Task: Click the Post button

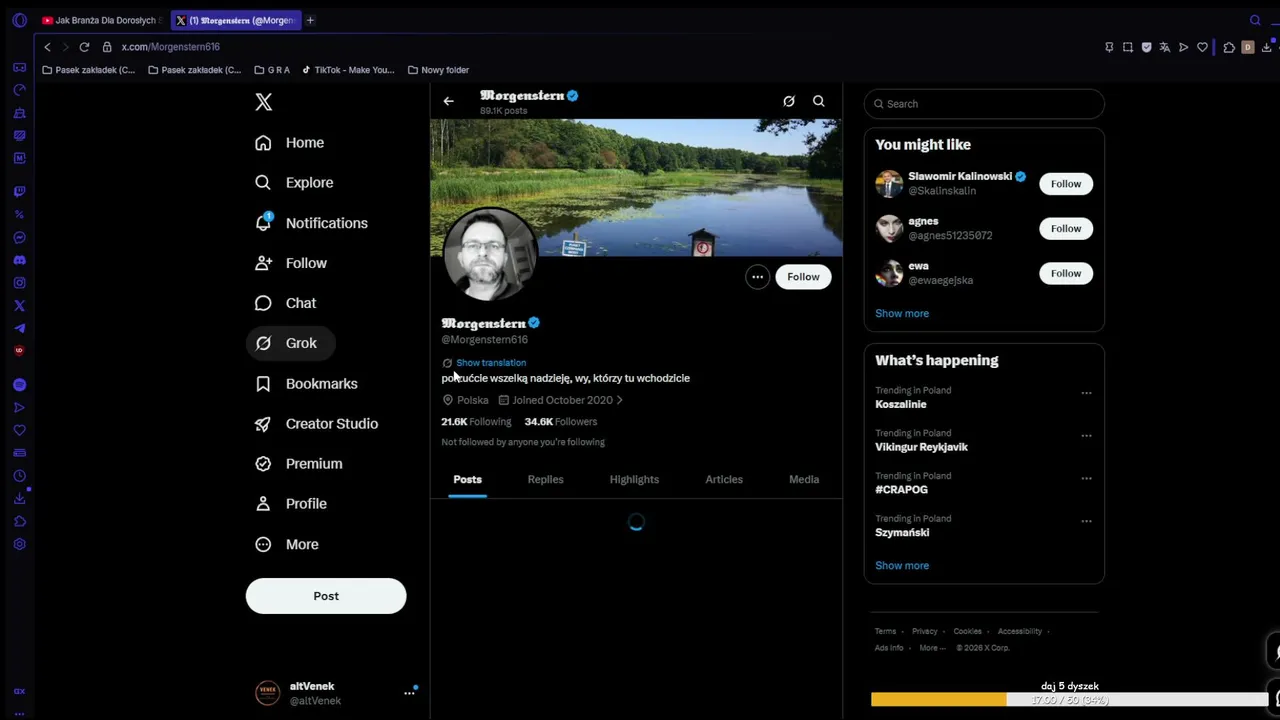Action: tap(326, 596)
